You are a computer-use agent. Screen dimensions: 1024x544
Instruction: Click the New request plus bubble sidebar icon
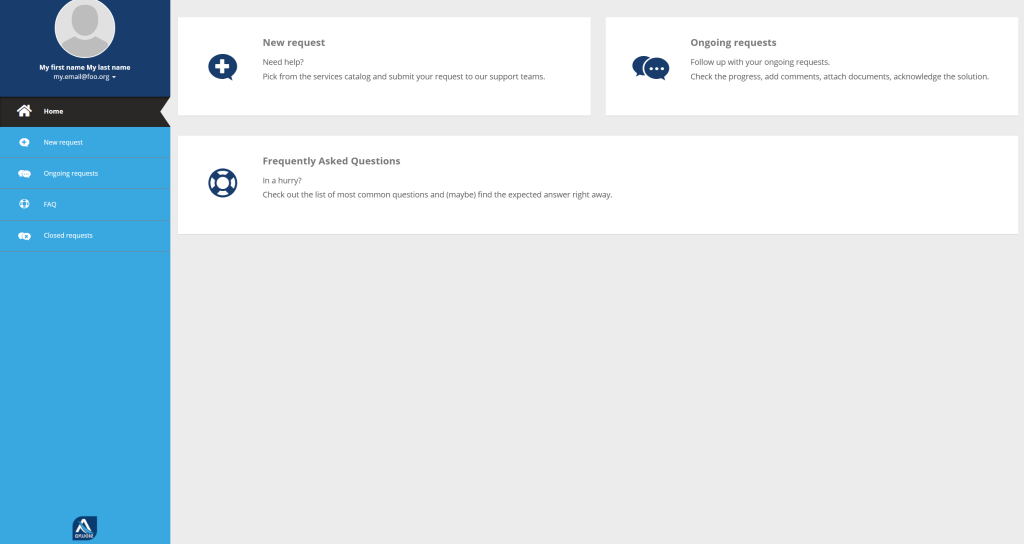click(x=24, y=142)
